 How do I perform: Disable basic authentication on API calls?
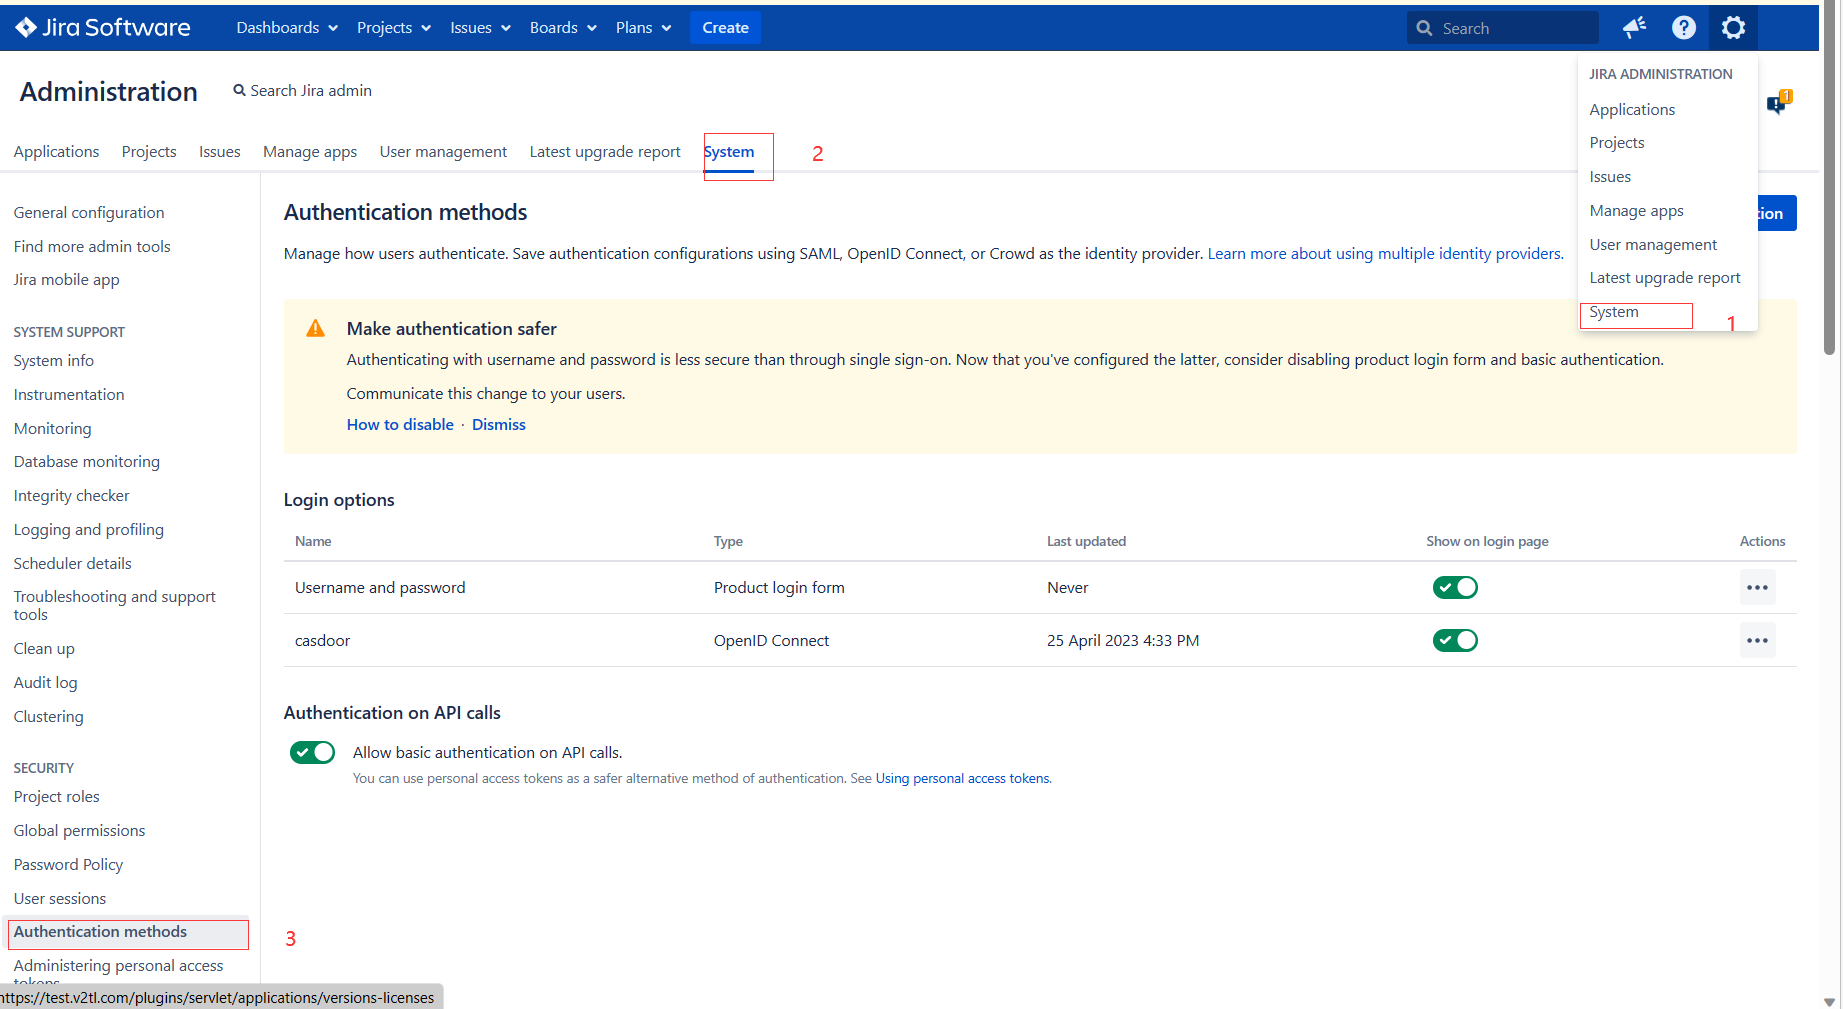click(312, 752)
